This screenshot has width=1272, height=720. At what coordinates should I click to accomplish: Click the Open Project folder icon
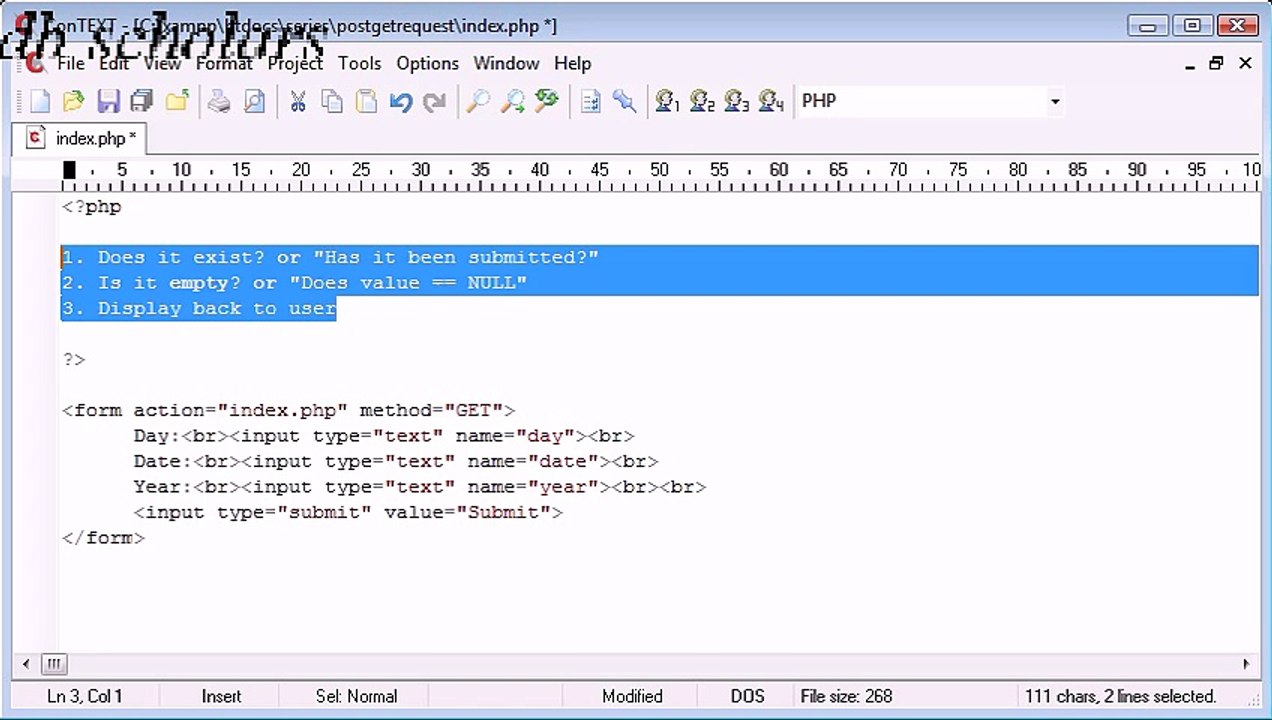tap(177, 101)
